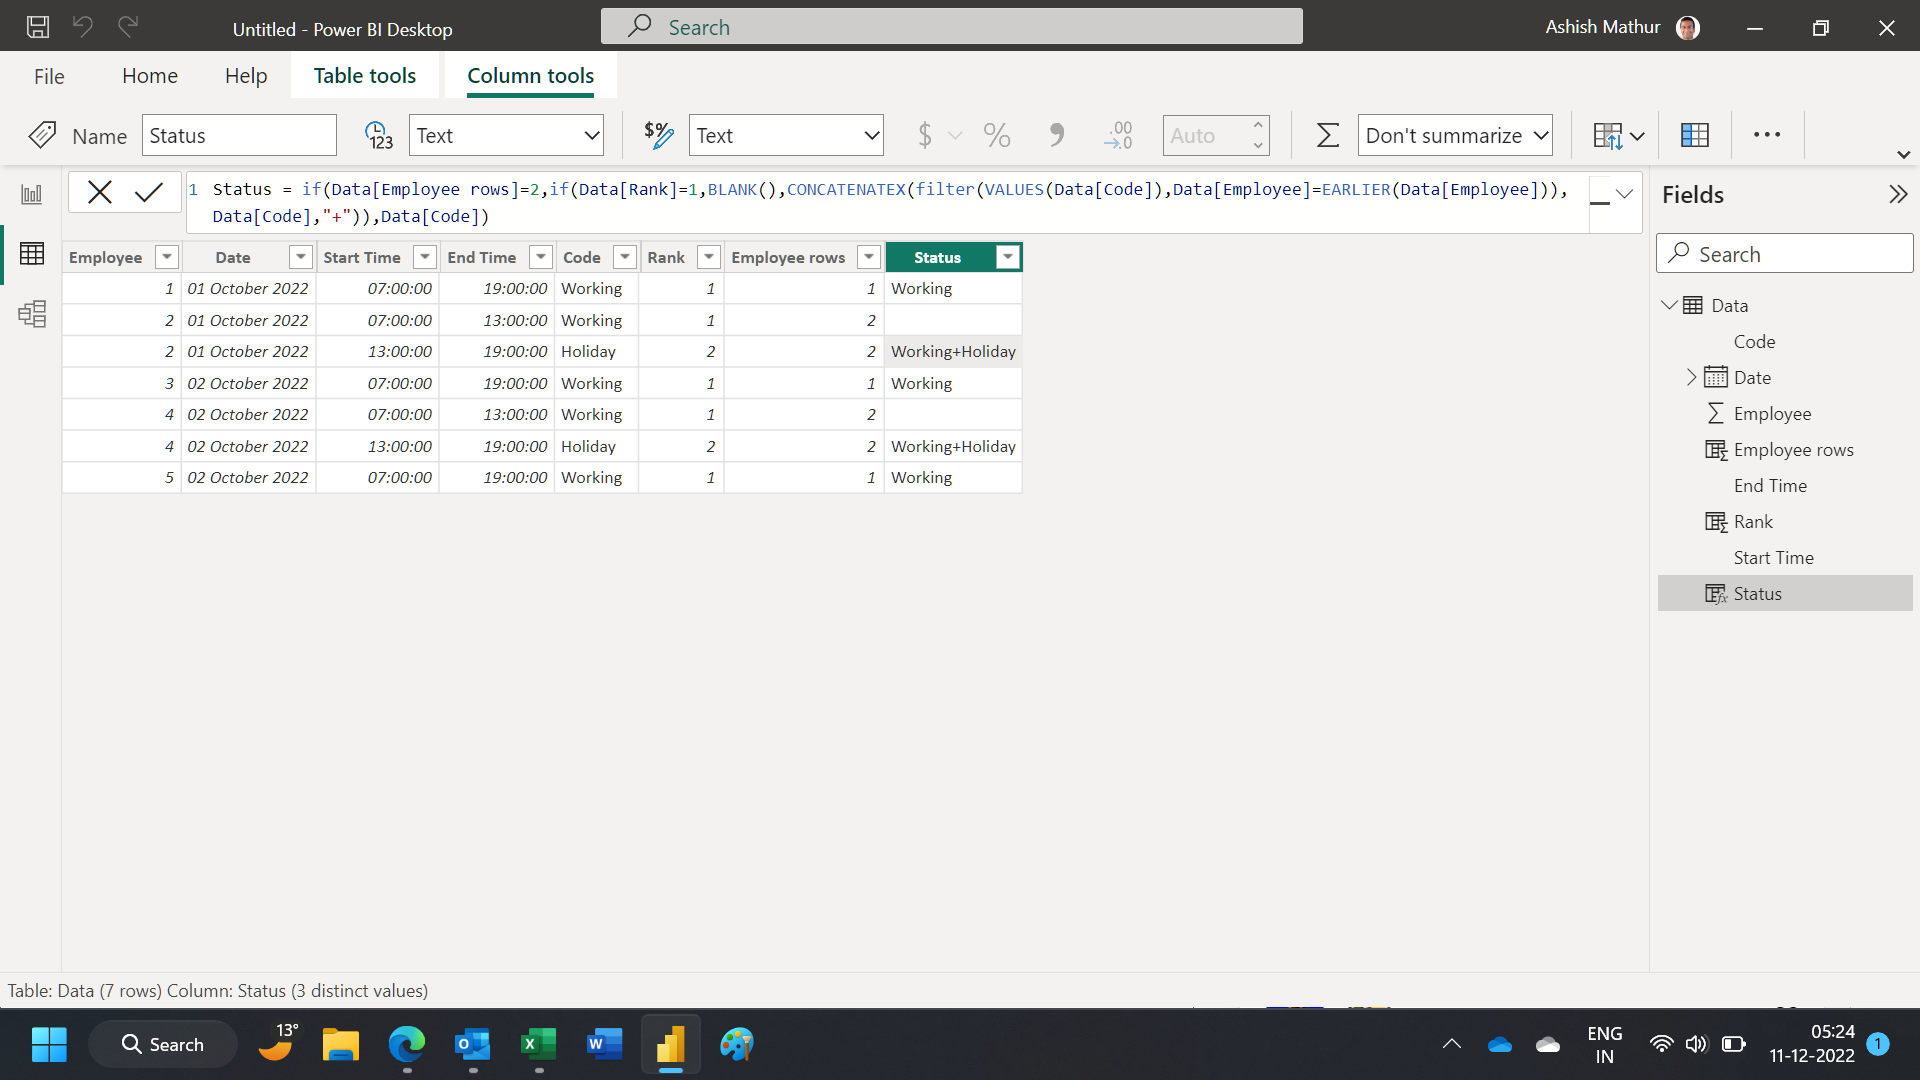Open the File menu
Image resolution: width=1920 pixels, height=1080 pixels.
pos(49,76)
